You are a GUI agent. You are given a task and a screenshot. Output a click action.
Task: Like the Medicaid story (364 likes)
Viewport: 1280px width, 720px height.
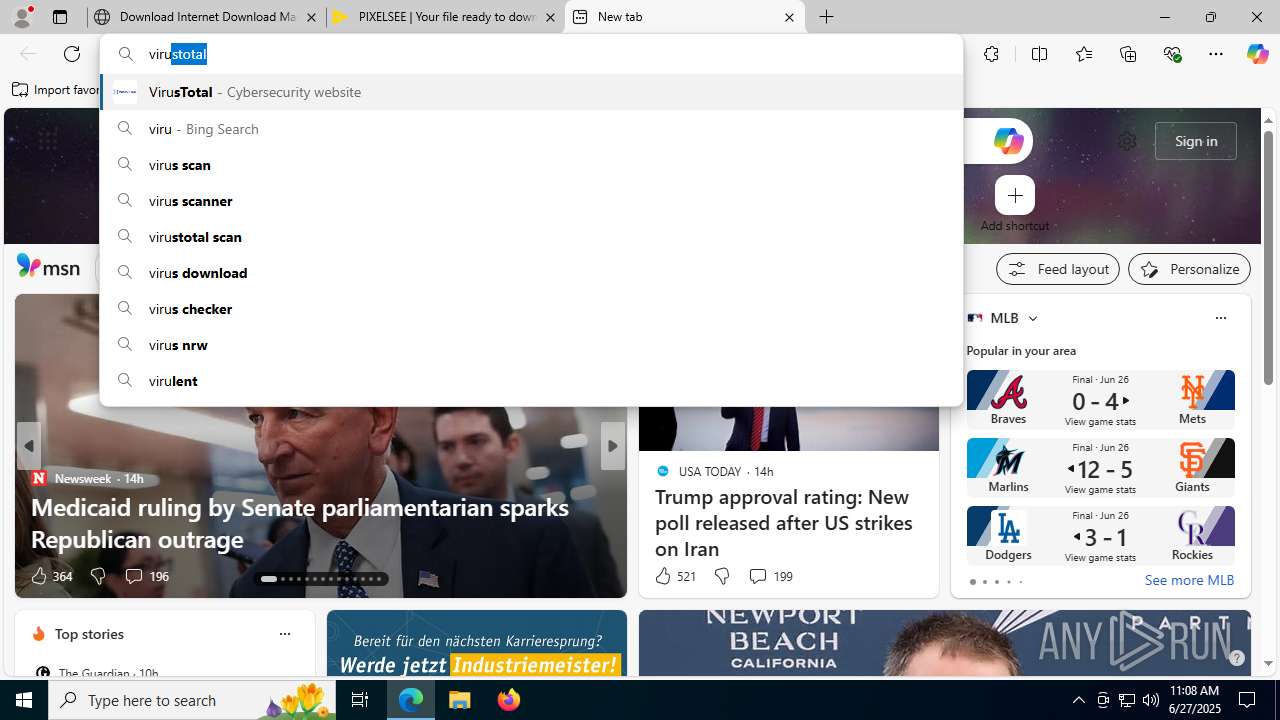pos(51,576)
